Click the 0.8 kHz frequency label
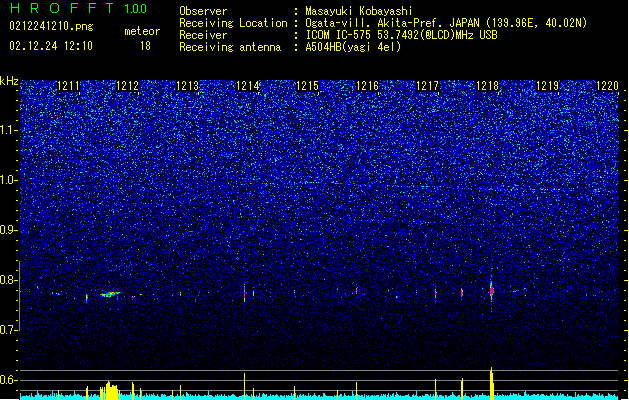The width and height of the screenshot is (629, 400). (x=9, y=280)
